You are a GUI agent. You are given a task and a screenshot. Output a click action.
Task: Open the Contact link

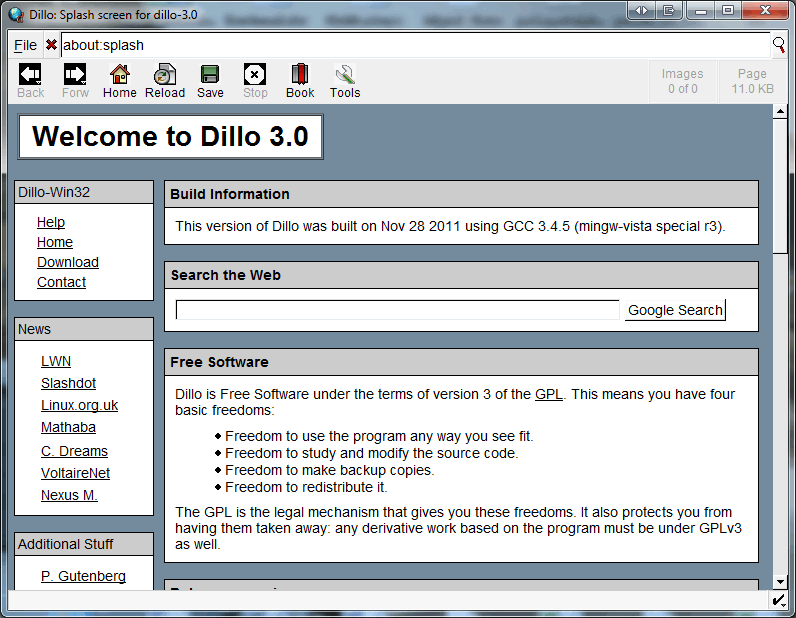(x=61, y=282)
